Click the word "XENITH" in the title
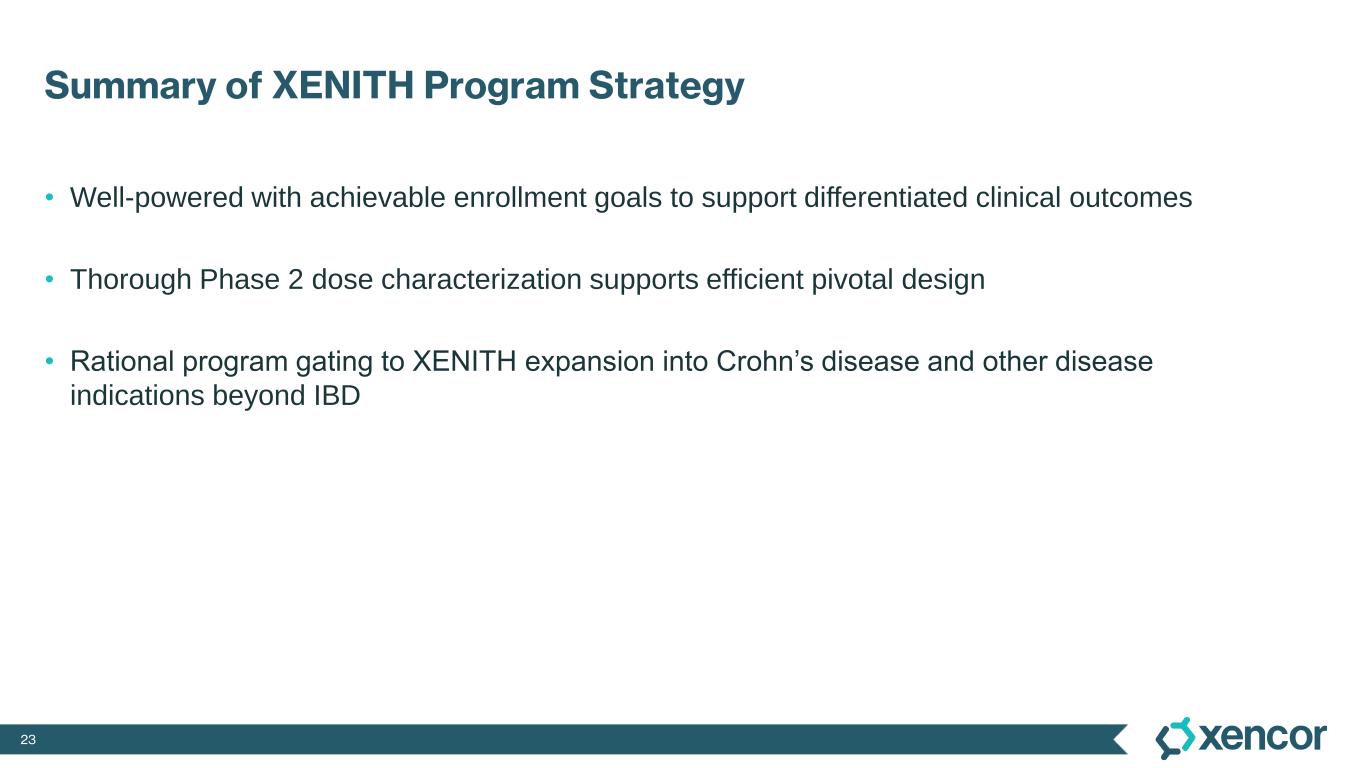 [x=342, y=86]
